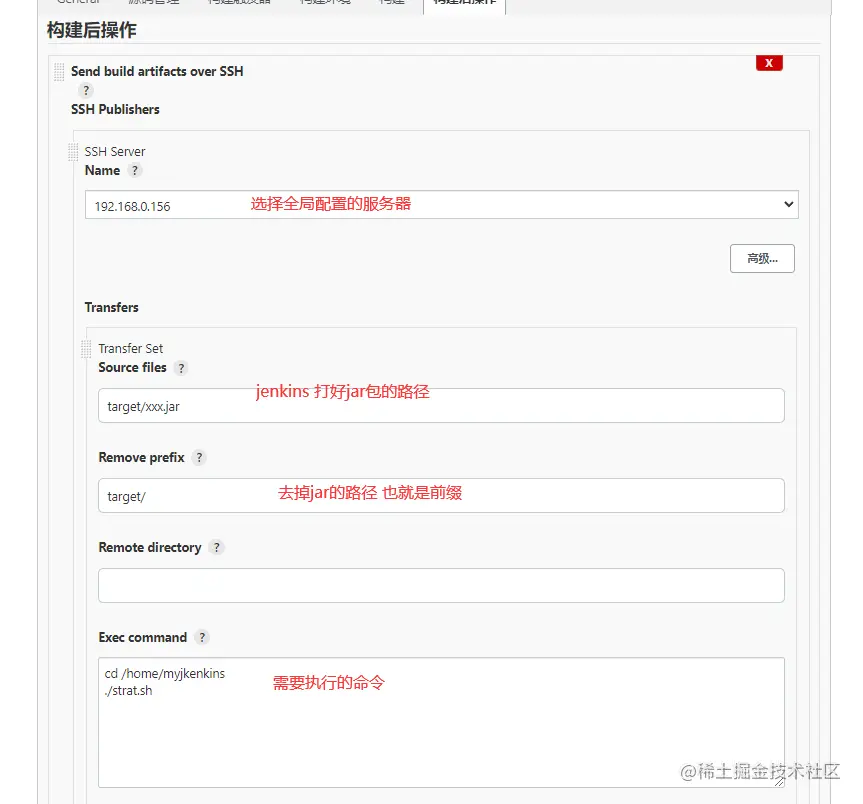Open the SSH Server Name dropdown
Image resolution: width=863 pixels, height=804 pixels.
pos(441,205)
